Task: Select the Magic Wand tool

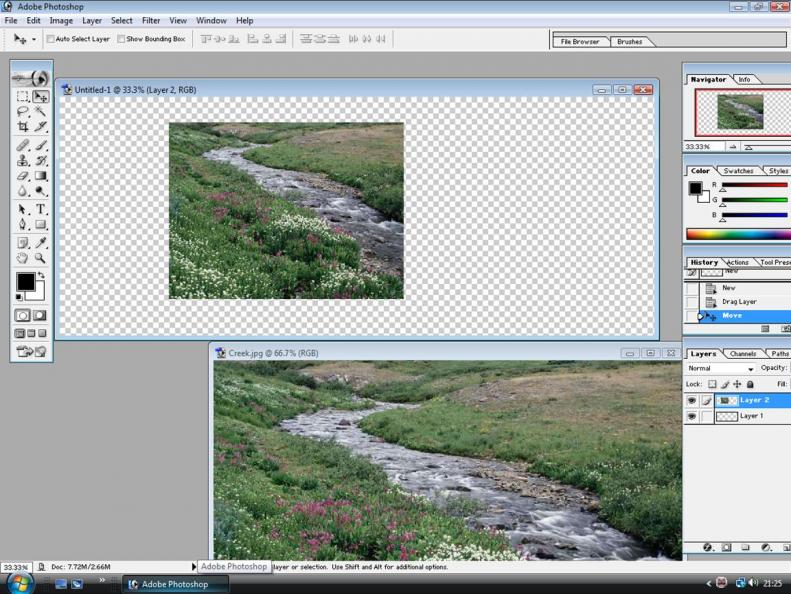Action: point(40,111)
